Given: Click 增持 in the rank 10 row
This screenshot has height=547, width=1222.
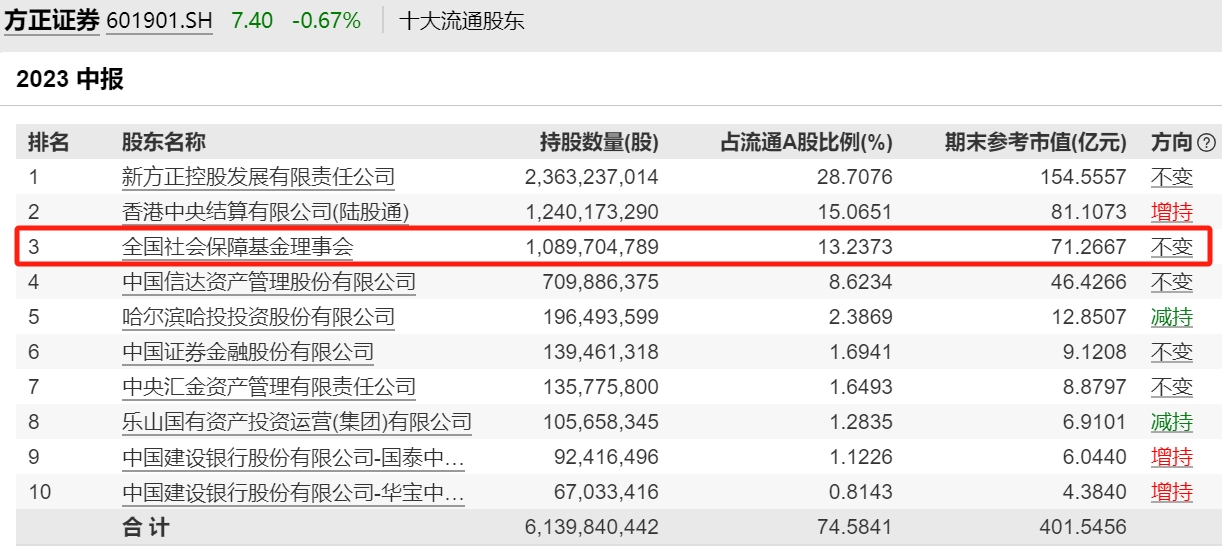Looking at the screenshot, I should (1172, 492).
